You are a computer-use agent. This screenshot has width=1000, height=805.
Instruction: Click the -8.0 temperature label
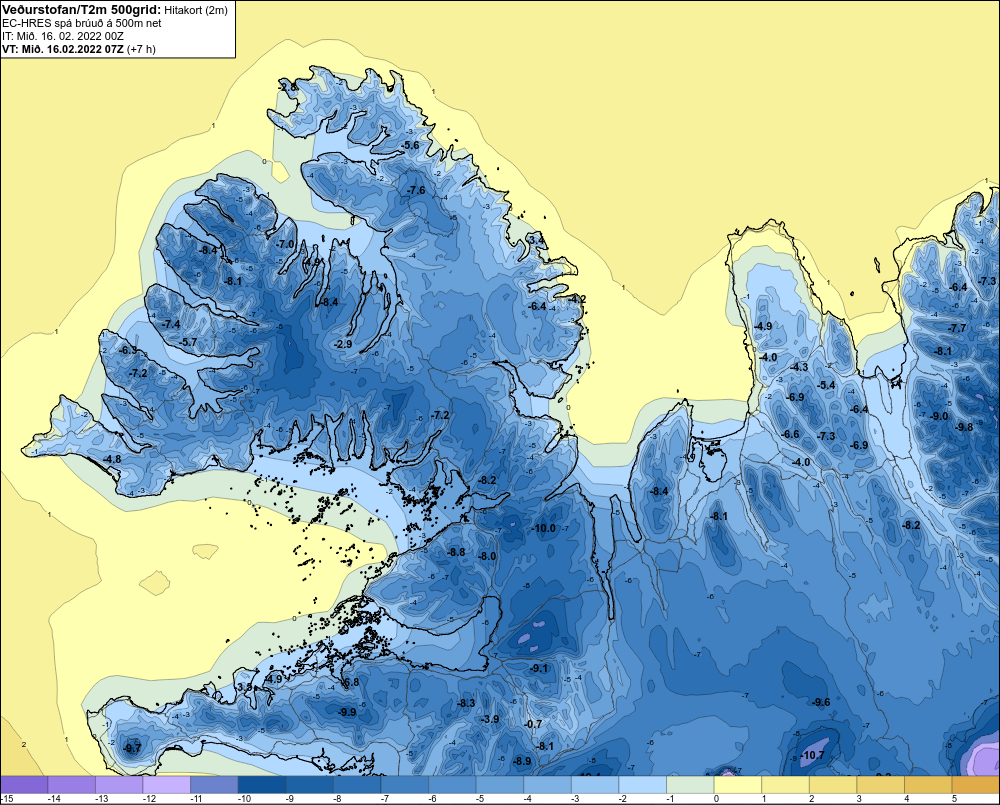click(488, 556)
